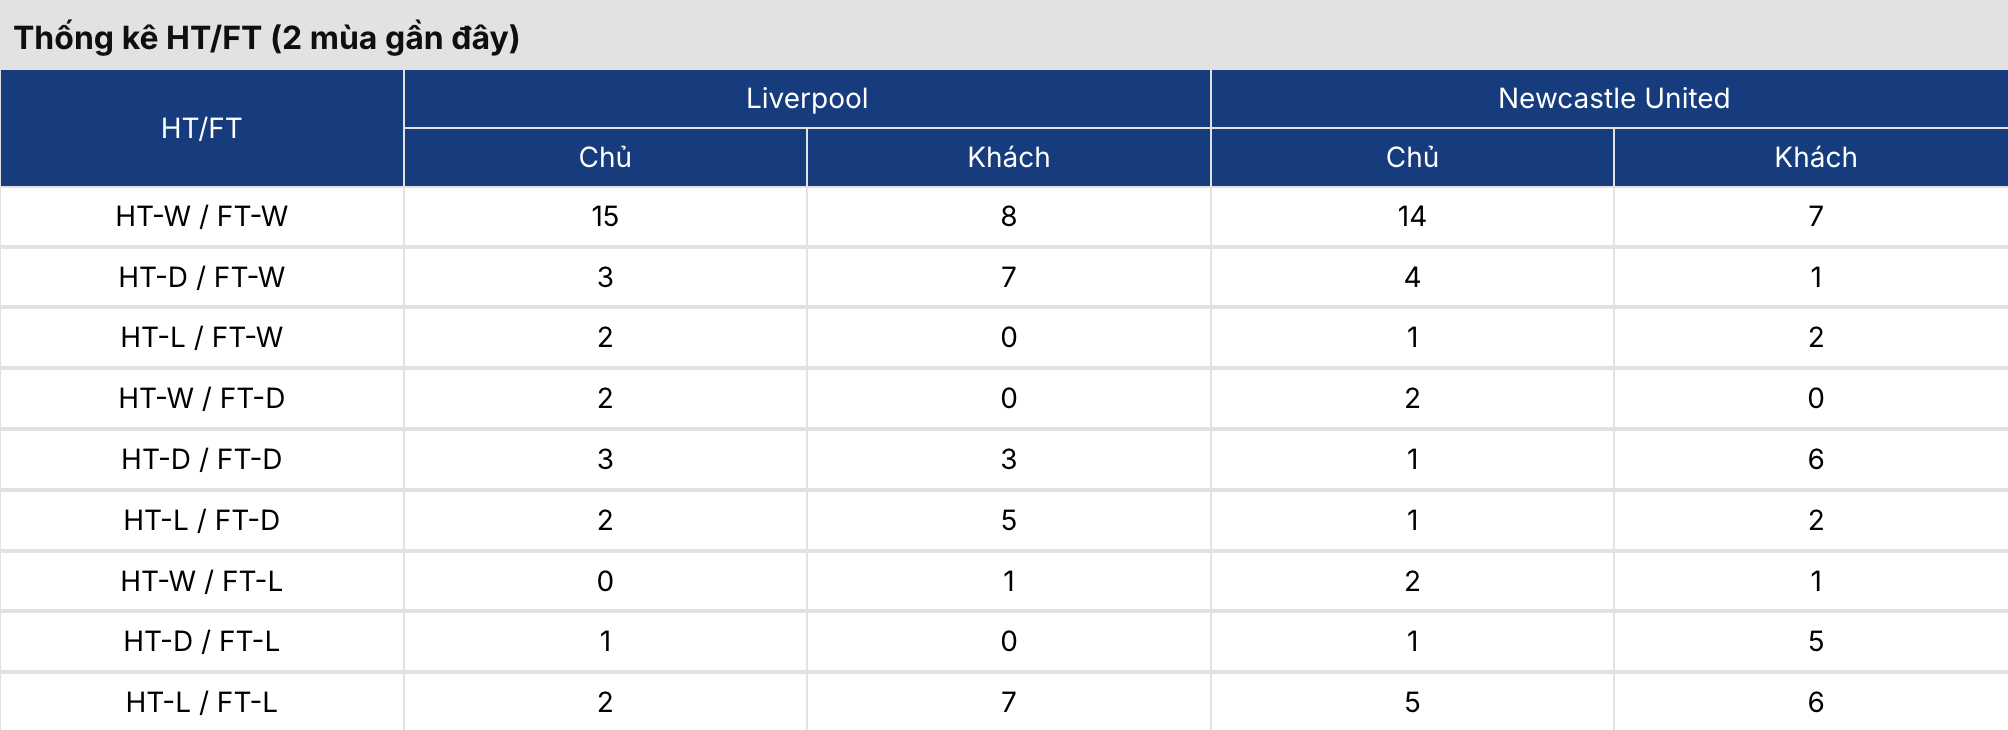
Task: Select the HT-L / FT-L row label
Action: click(201, 702)
